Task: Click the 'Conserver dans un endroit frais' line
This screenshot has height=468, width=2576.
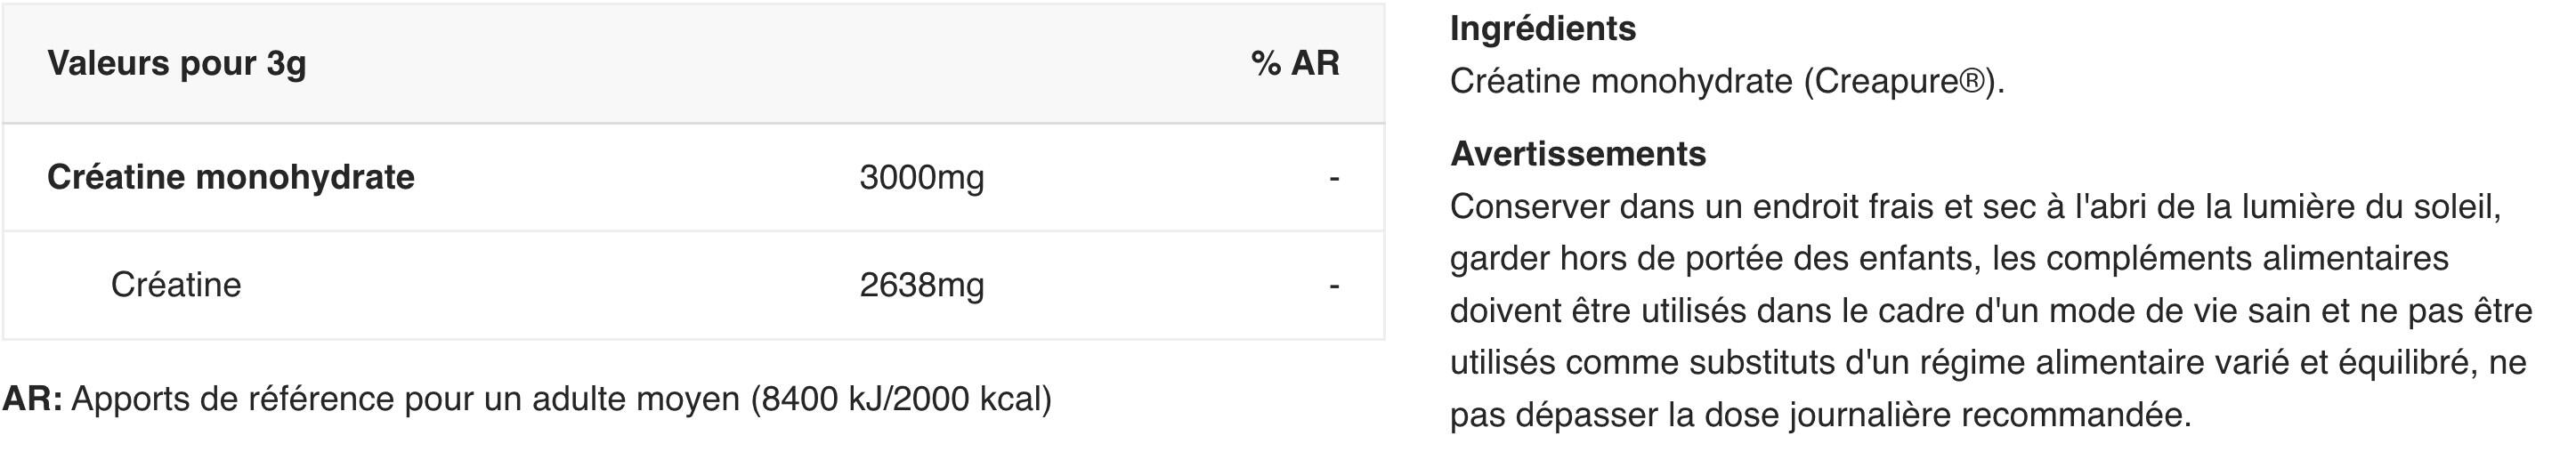Action: pos(1976,207)
